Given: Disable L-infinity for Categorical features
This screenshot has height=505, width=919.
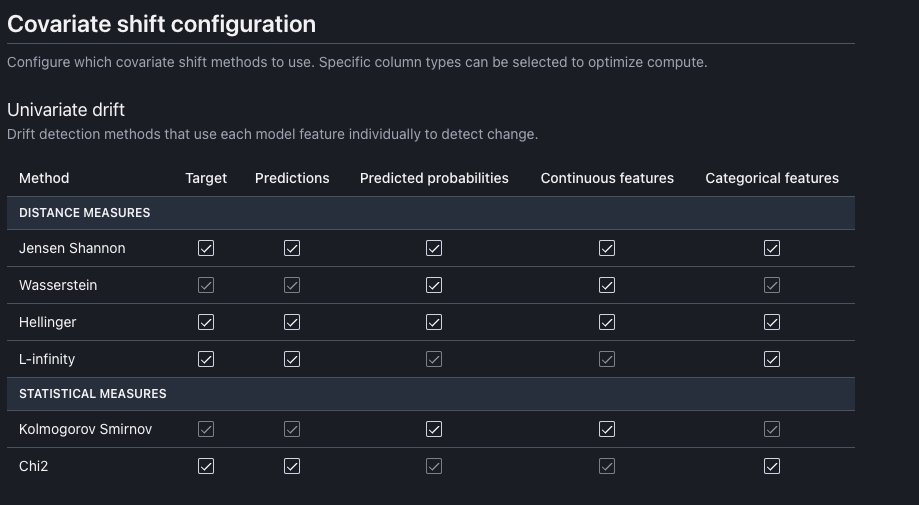Looking at the screenshot, I should (772, 359).
